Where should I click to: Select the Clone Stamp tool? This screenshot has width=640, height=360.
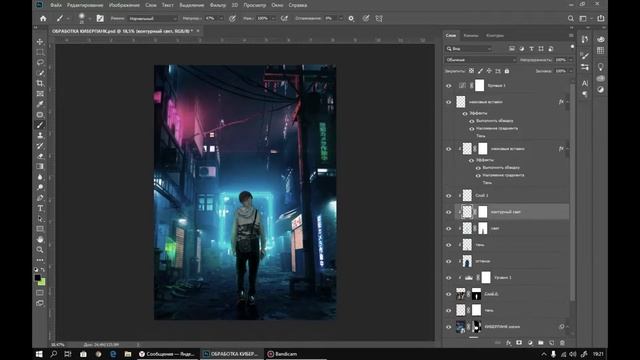(40, 136)
